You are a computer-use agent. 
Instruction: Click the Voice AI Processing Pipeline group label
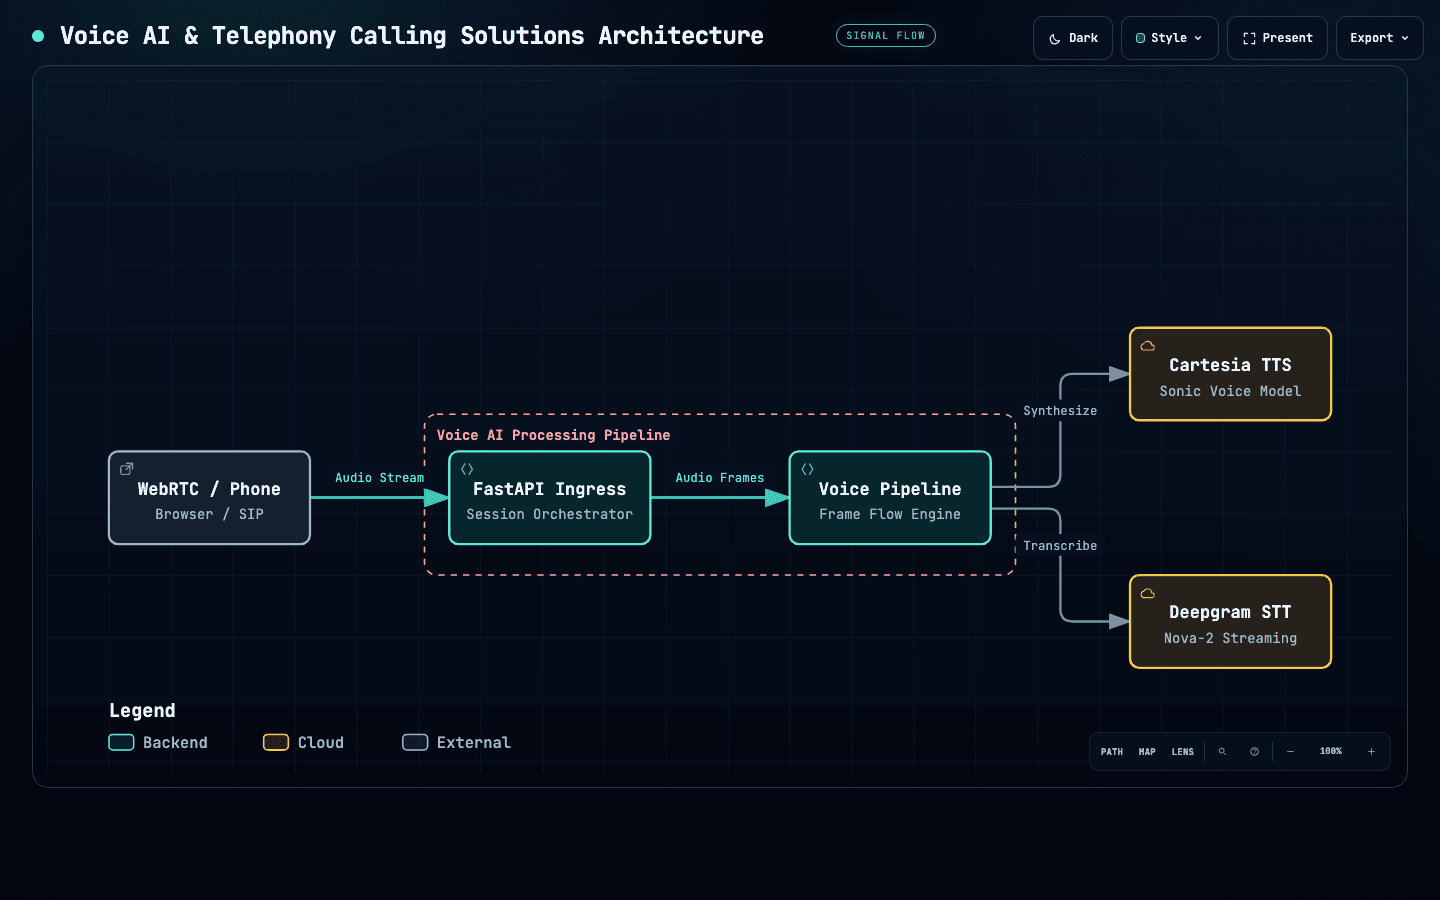[x=554, y=435]
